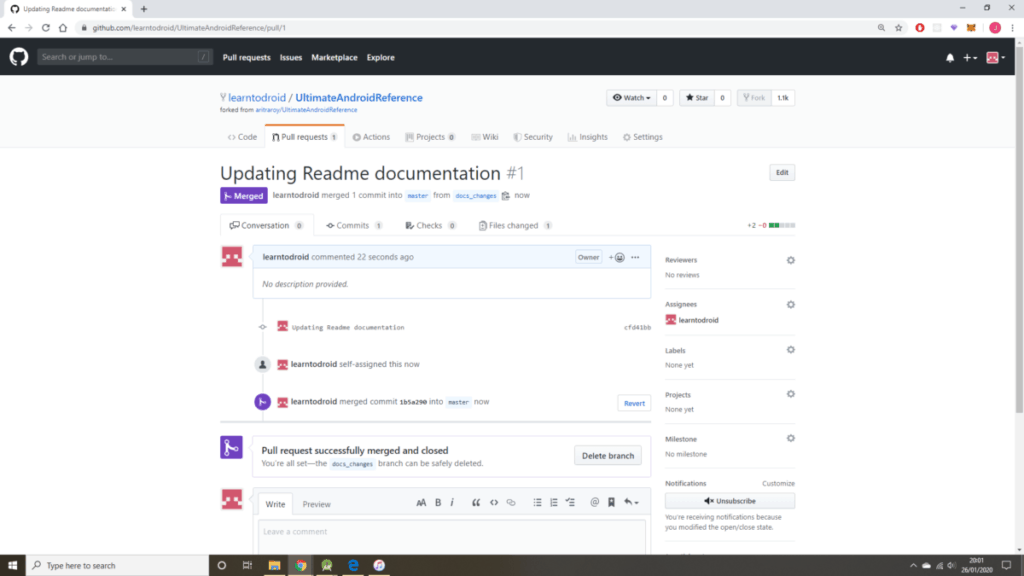Click the Revert button
This screenshot has width=1024, height=576.
click(634, 403)
